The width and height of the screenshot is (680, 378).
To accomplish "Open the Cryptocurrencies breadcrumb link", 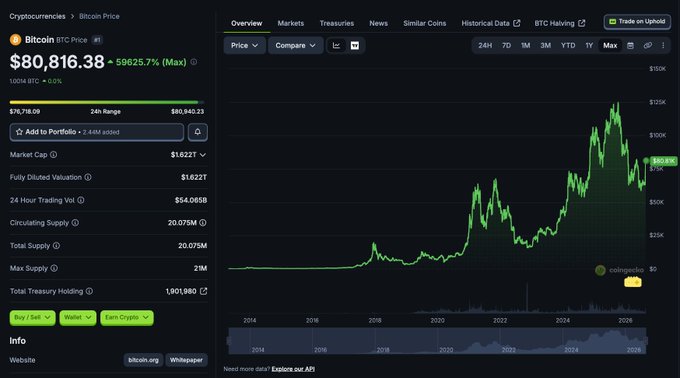I will (x=37, y=16).
